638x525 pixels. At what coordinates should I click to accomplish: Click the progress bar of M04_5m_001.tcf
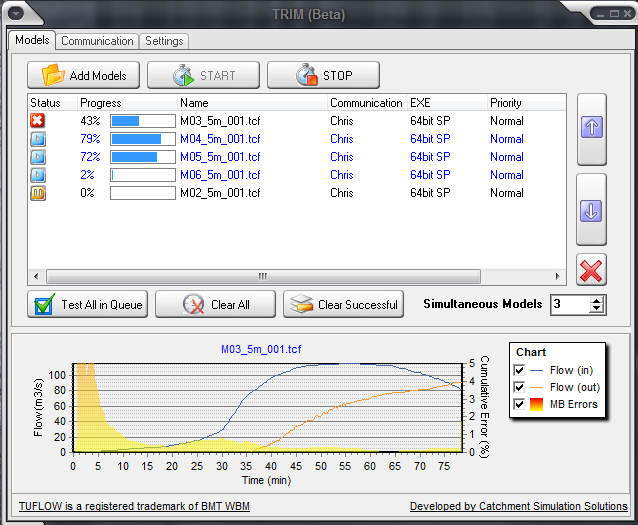pyautogui.click(x=142, y=139)
